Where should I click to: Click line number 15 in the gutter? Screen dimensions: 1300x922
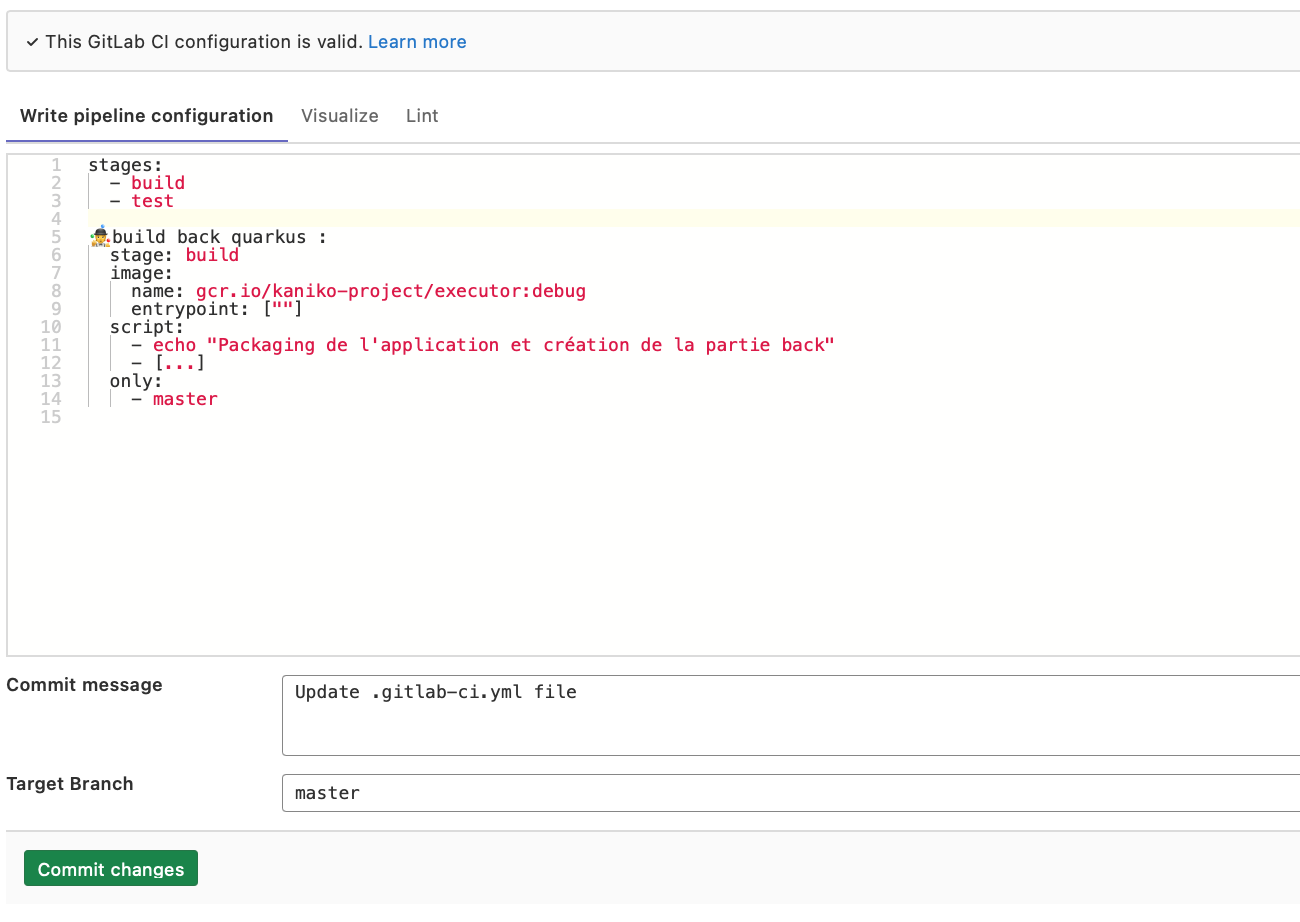(x=51, y=417)
